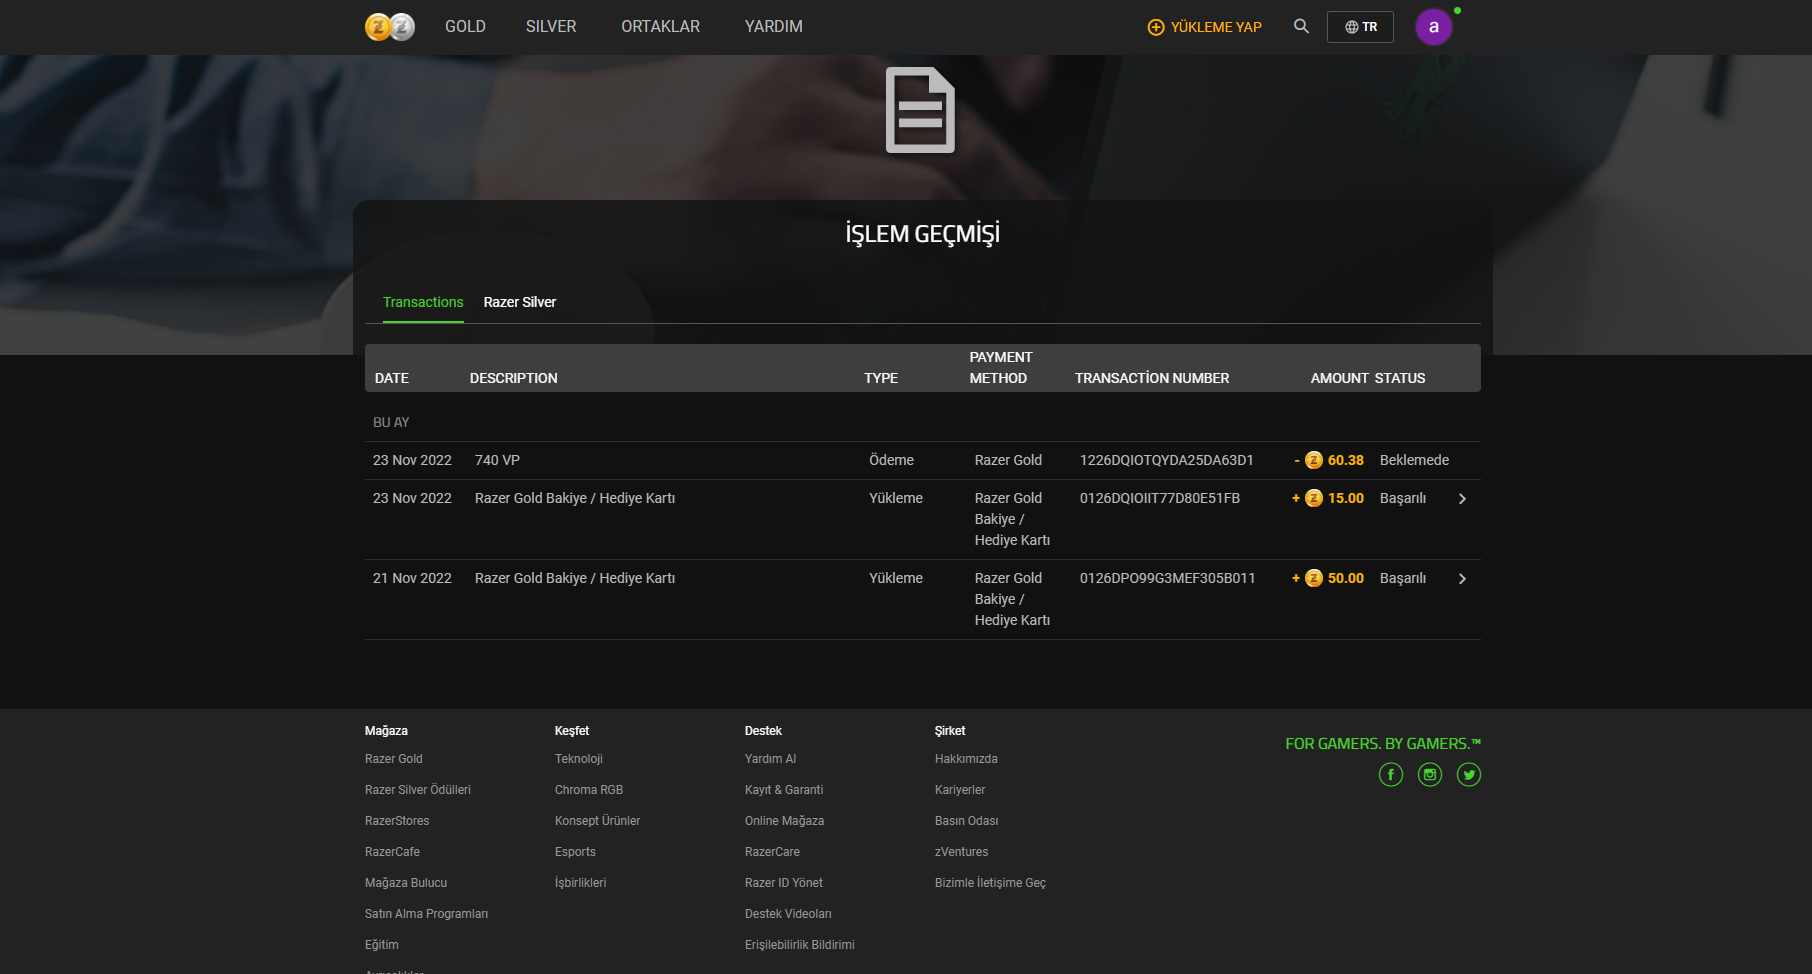Open the zVentures footer link
Screen dimensions: 1812x974
point(962,852)
